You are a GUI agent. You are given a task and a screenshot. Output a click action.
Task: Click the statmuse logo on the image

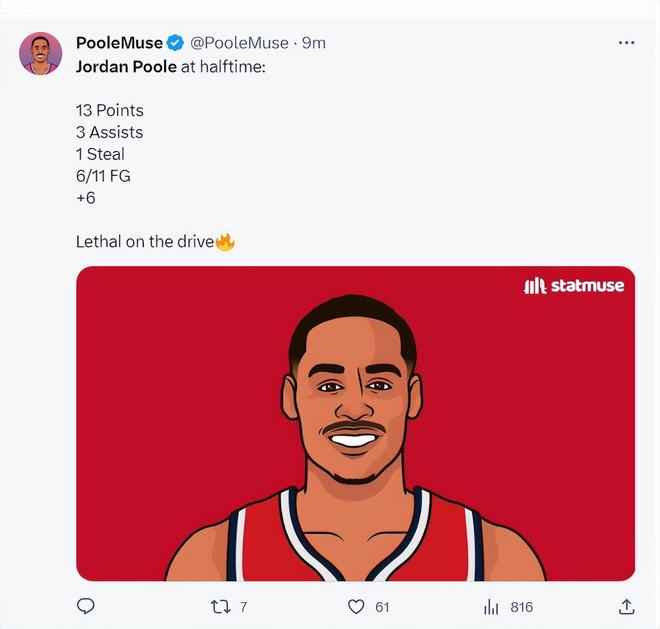coord(574,286)
